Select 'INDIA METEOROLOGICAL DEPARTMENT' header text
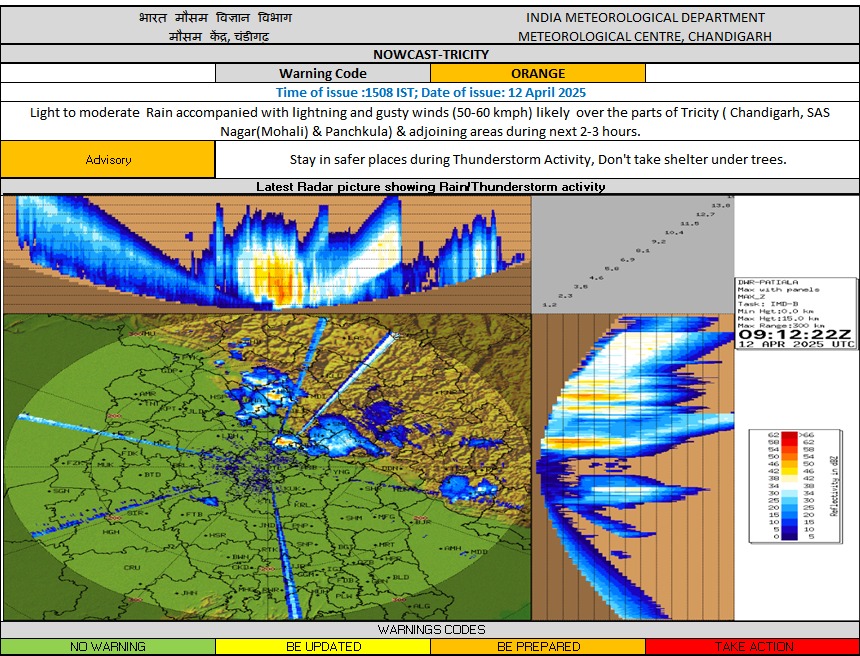860x656 pixels. click(645, 18)
